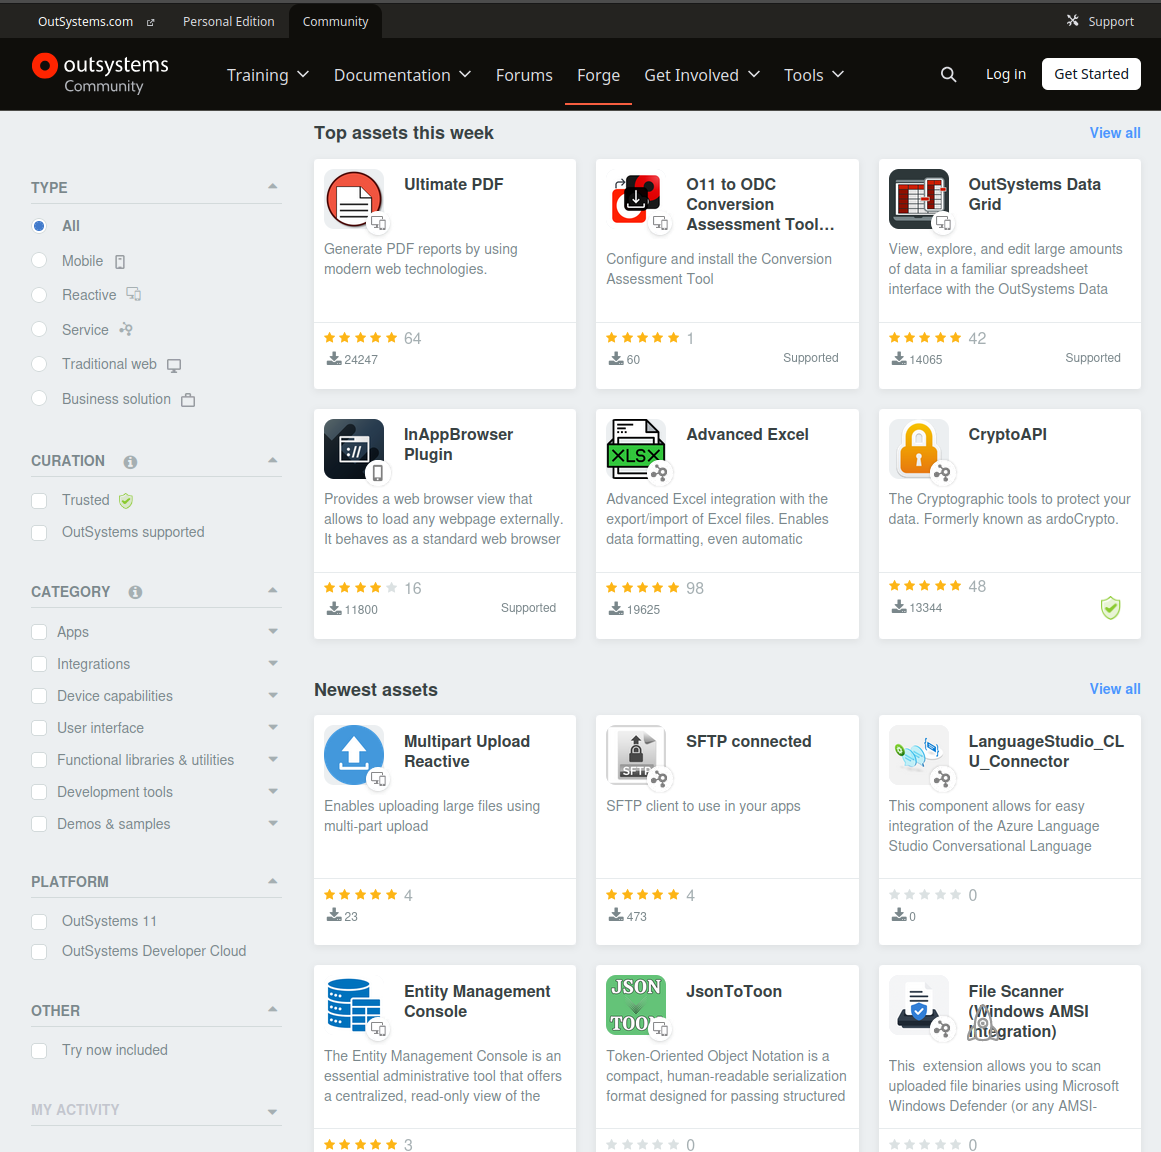
Task: Click the OutSystems Community logo
Action: coord(101,74)
